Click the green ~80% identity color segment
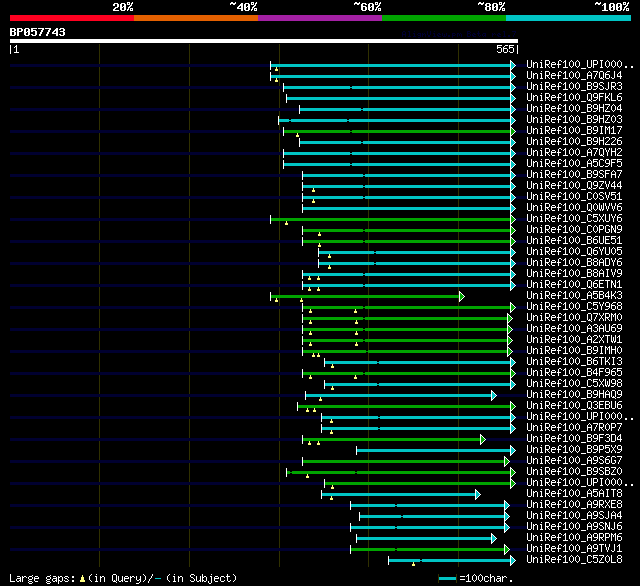Image resolution: width=640 pixels, height=586 pixels. click(444, 18)
